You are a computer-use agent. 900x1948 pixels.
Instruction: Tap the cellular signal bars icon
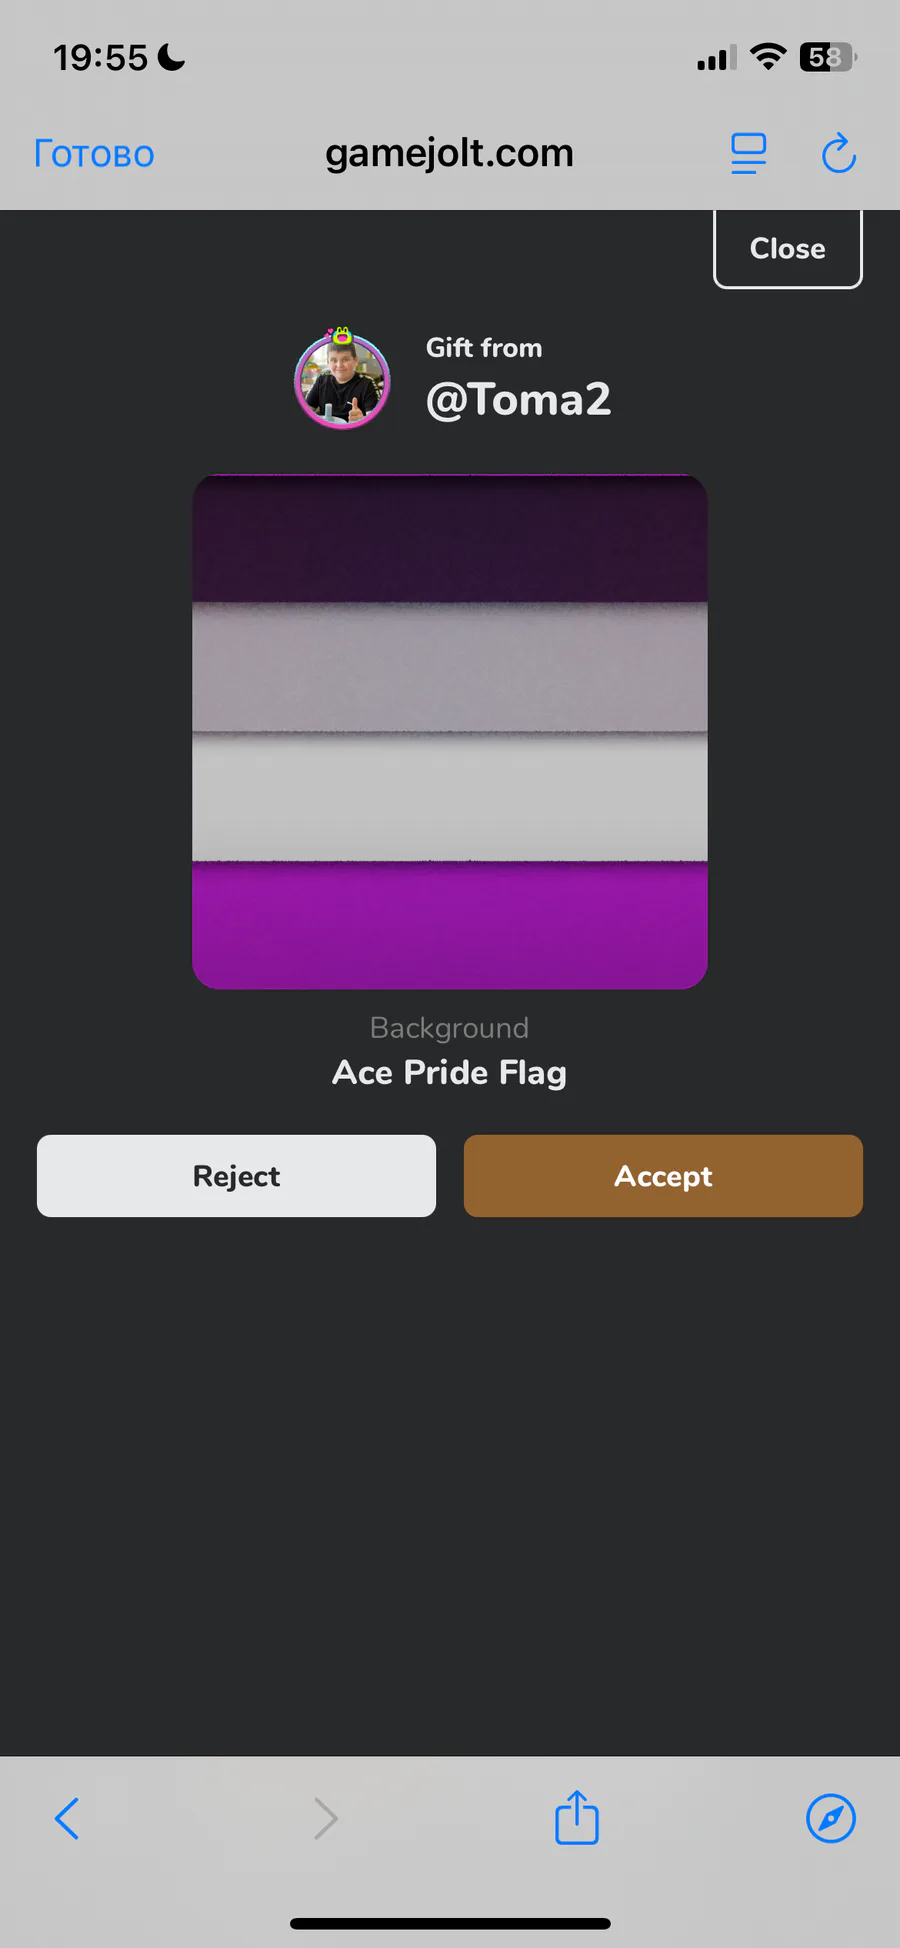[x=717, y=58]
